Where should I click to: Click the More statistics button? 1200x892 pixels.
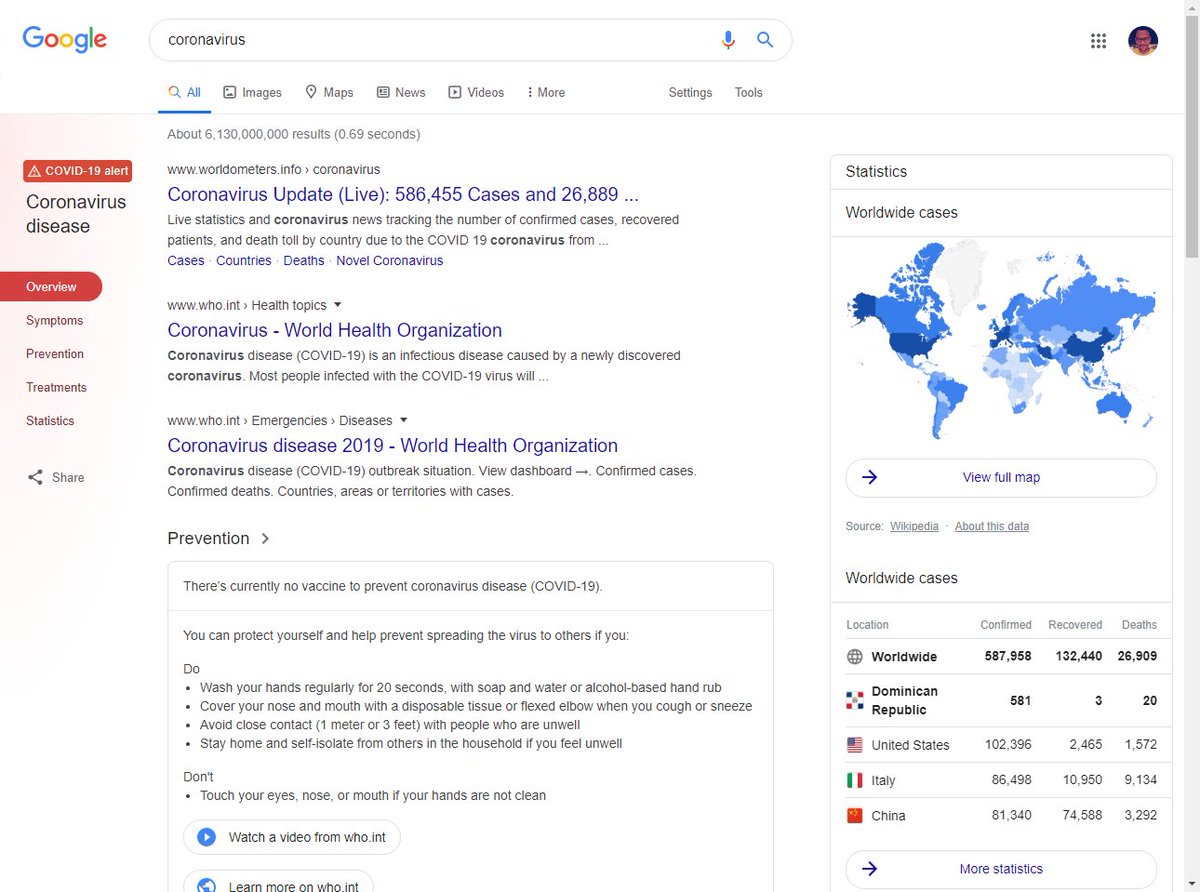click(x=1001, y=869)
